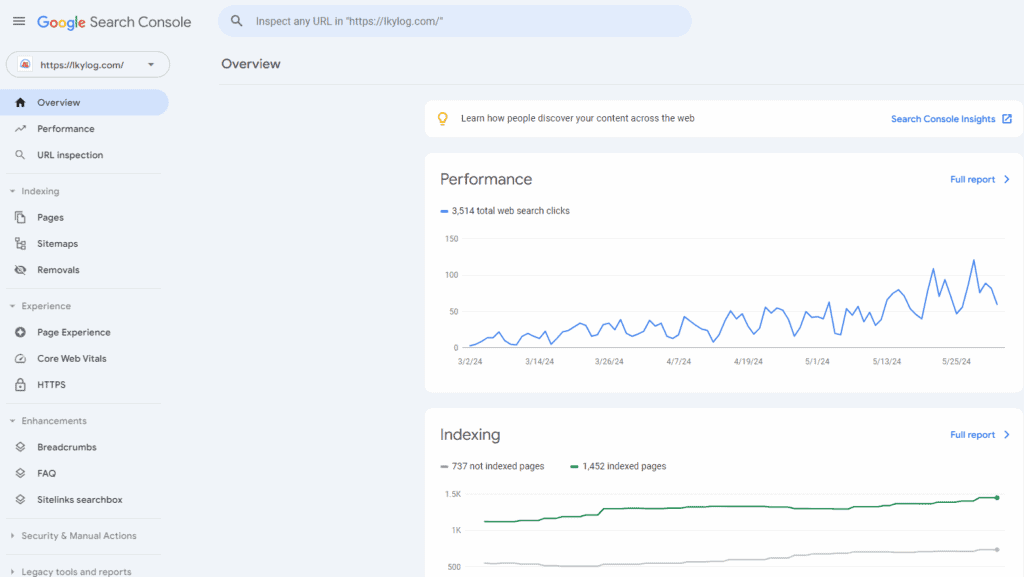This screenshot has height=577, width=1024.
Task: Click the 5/25/24 date label on the Performance chart
Action: tap(956, 362)
